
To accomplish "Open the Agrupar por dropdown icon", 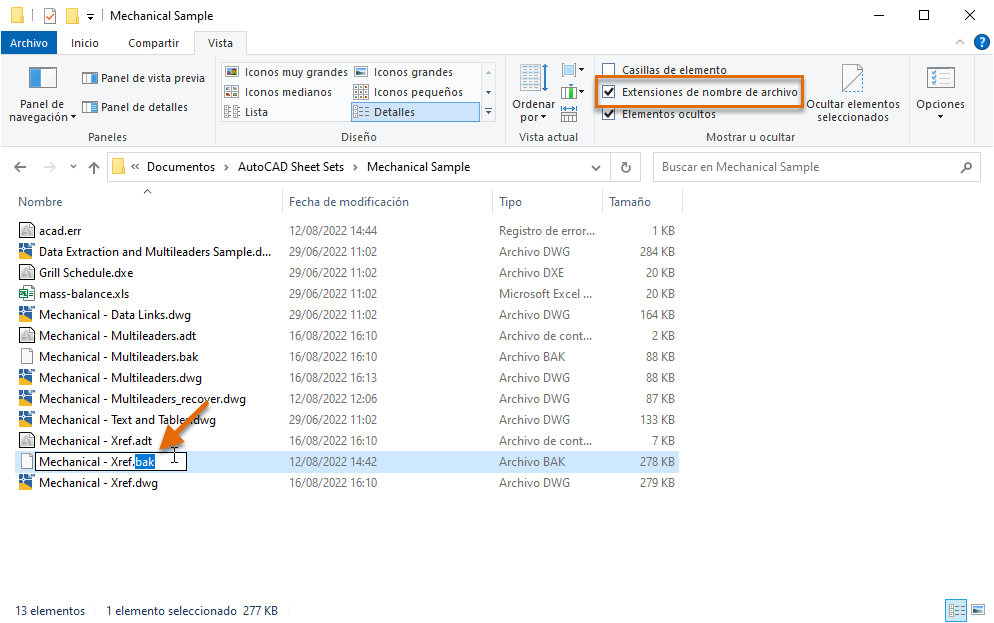I will [572, 70].
